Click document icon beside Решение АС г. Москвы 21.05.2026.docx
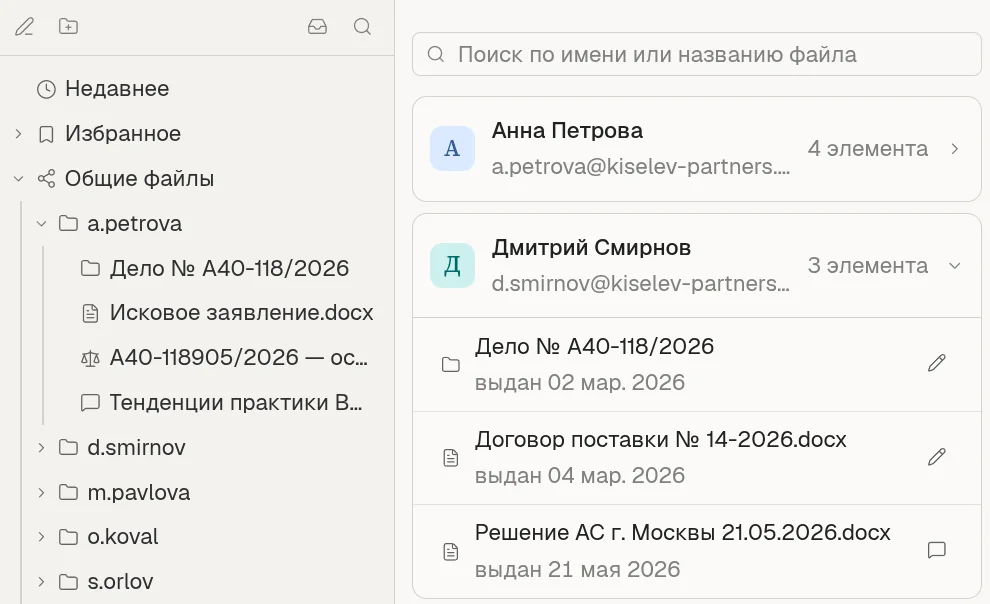 click(x=451, y=552)
